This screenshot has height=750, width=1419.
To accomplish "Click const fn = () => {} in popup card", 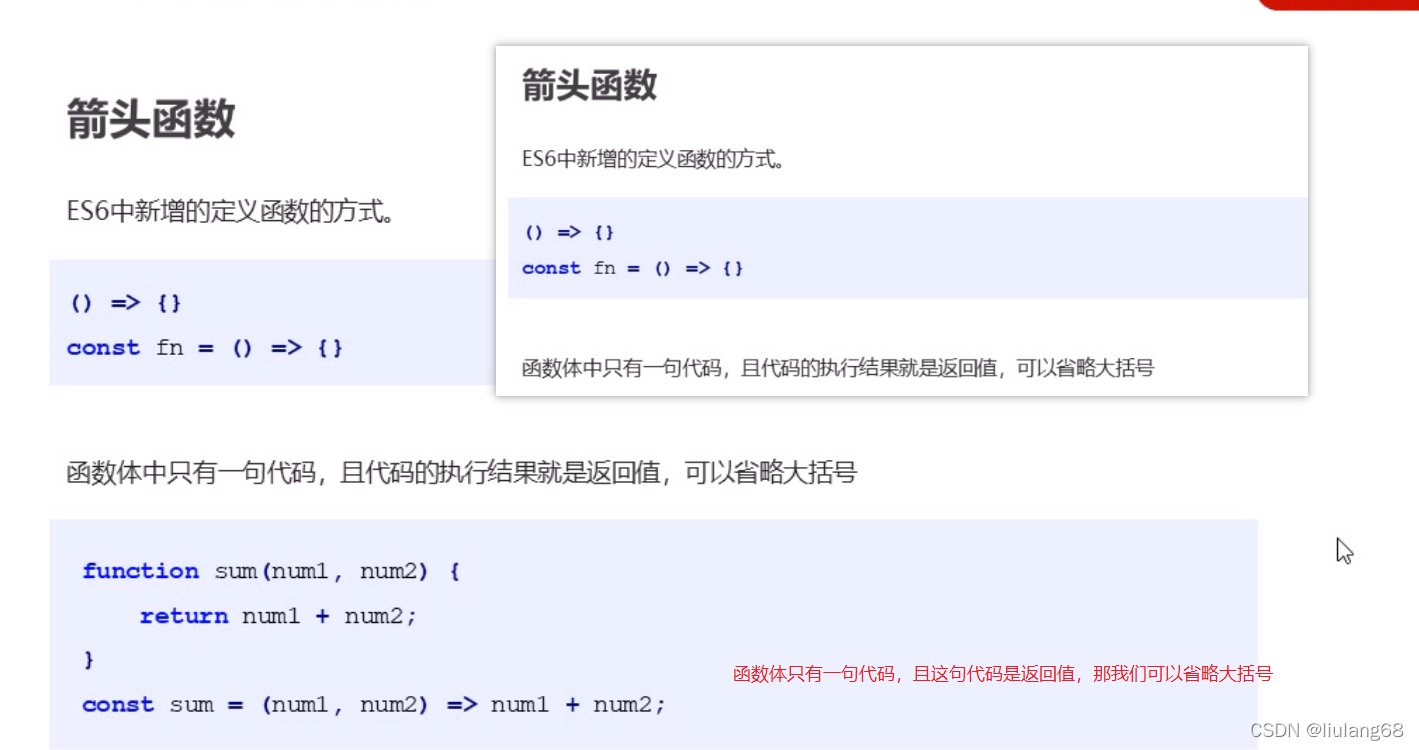I will 633,268.
